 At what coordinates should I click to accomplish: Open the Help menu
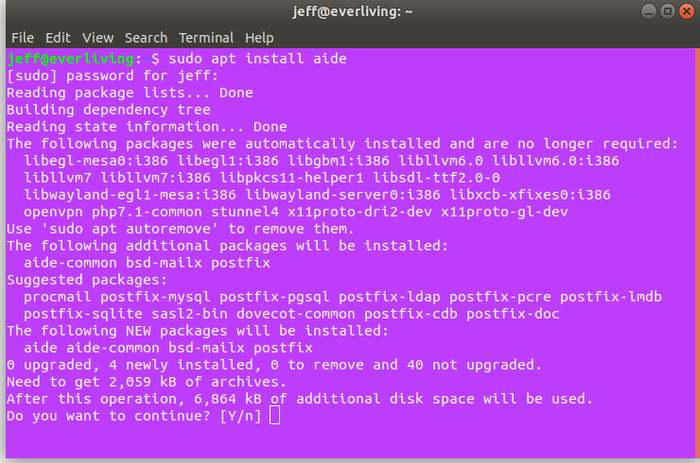coord(259,38)
